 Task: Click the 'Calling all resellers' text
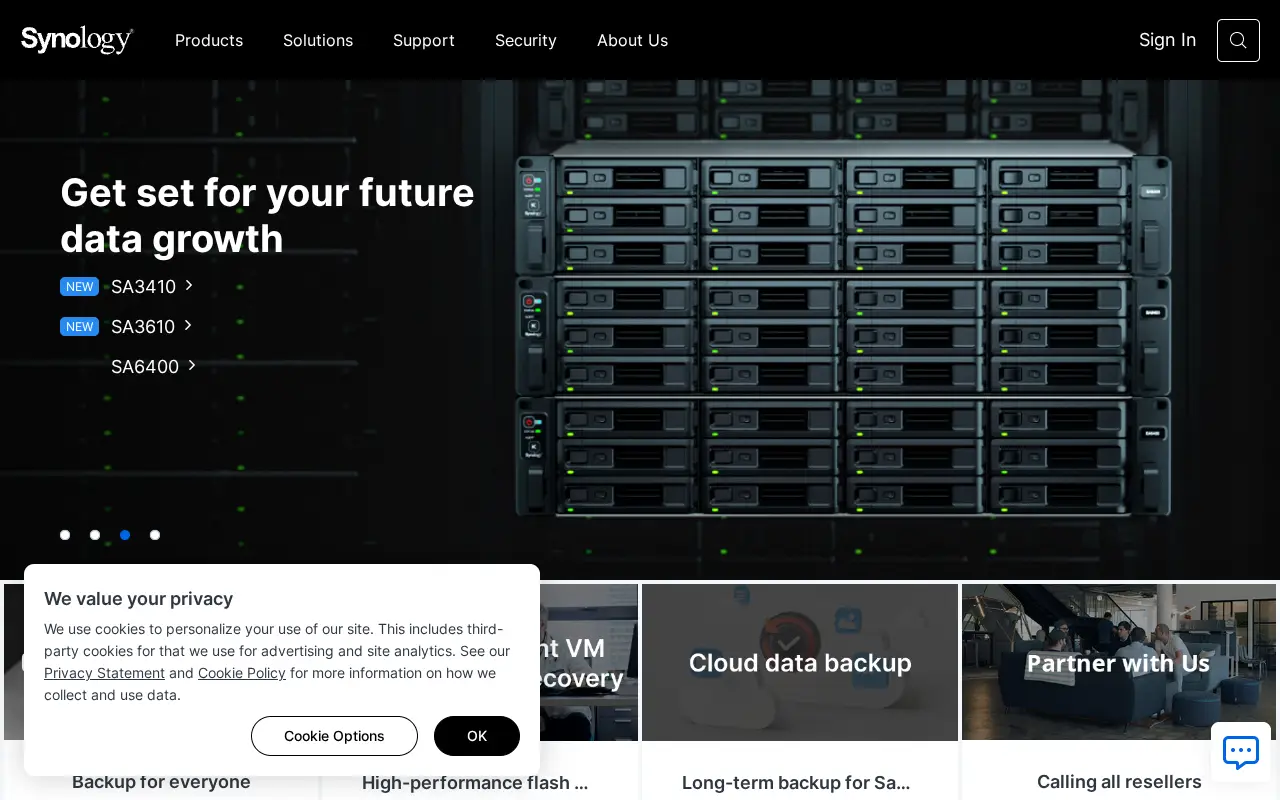(x=1119, y=782)
